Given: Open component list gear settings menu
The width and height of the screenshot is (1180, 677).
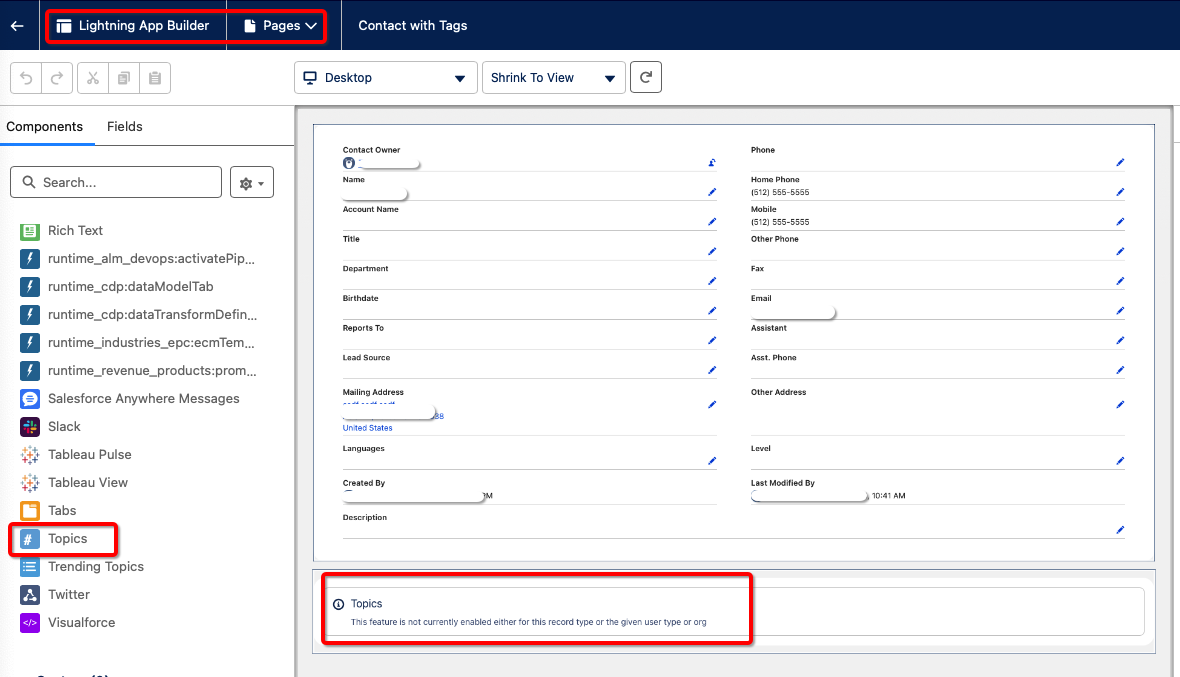Looking at the screenshot, I should (251, 183).
